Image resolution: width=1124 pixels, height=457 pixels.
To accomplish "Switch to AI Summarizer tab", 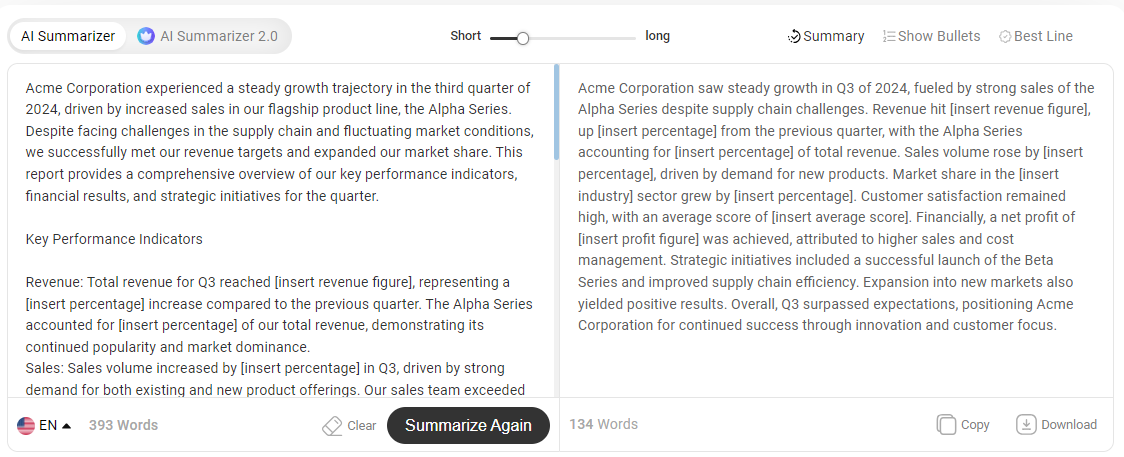I will click(68, 36).
